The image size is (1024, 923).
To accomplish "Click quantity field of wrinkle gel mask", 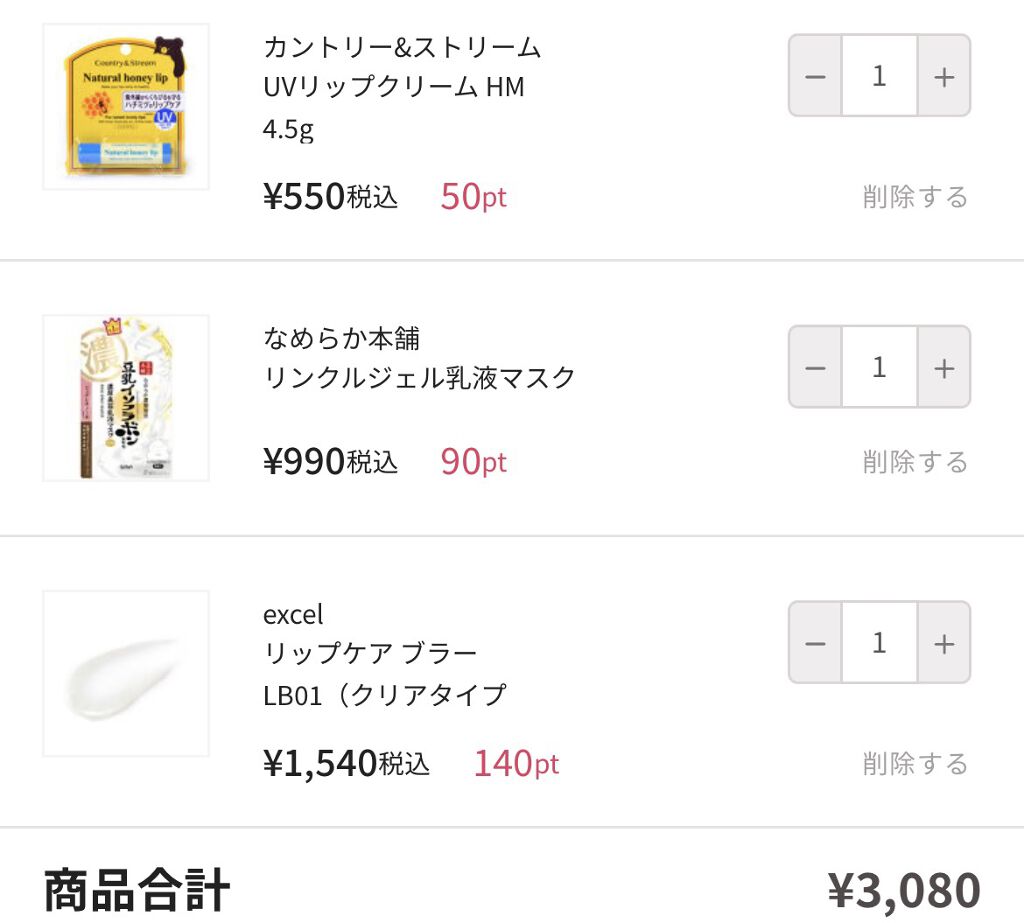I will pyautogui.click(x=879, y=367).
